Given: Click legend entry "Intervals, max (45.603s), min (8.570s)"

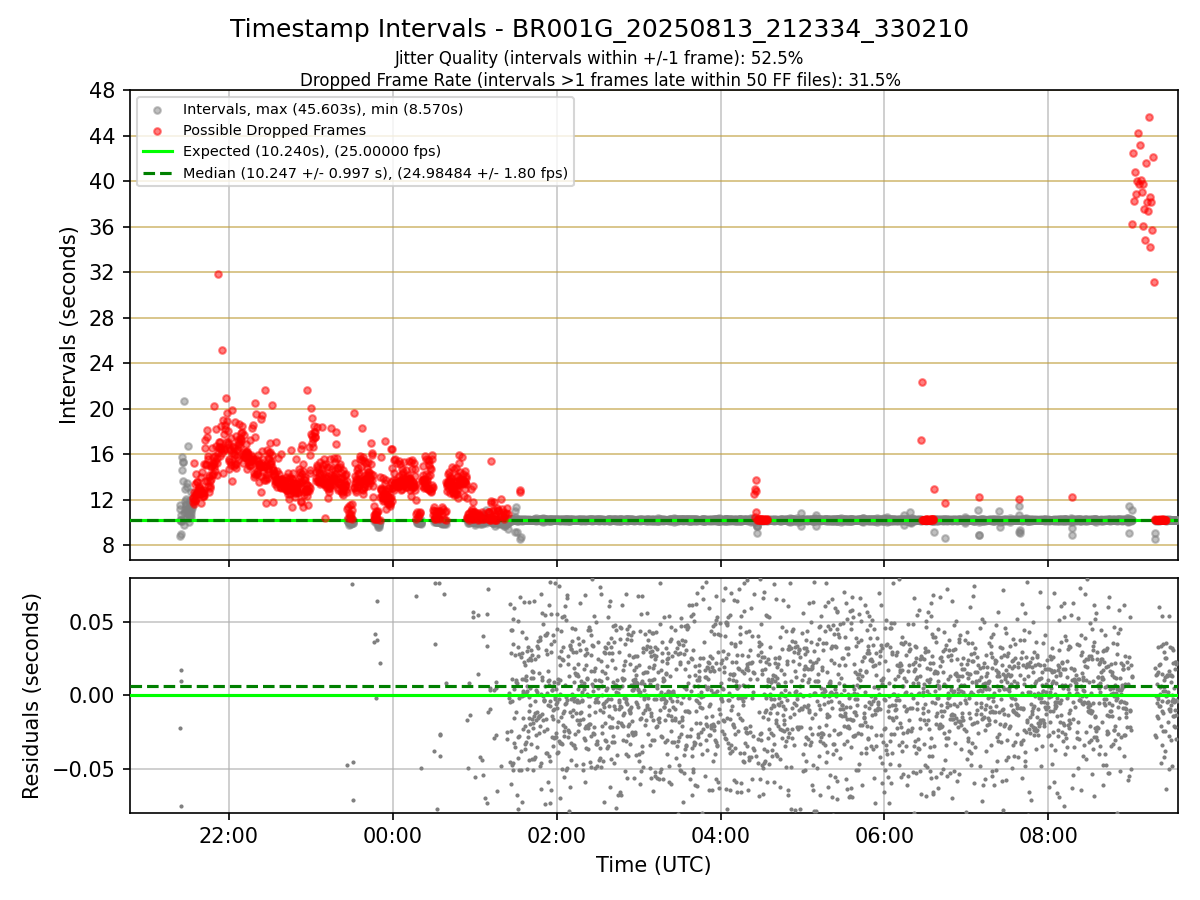Looking at the screenshot, I should click(x=323, y=108).
